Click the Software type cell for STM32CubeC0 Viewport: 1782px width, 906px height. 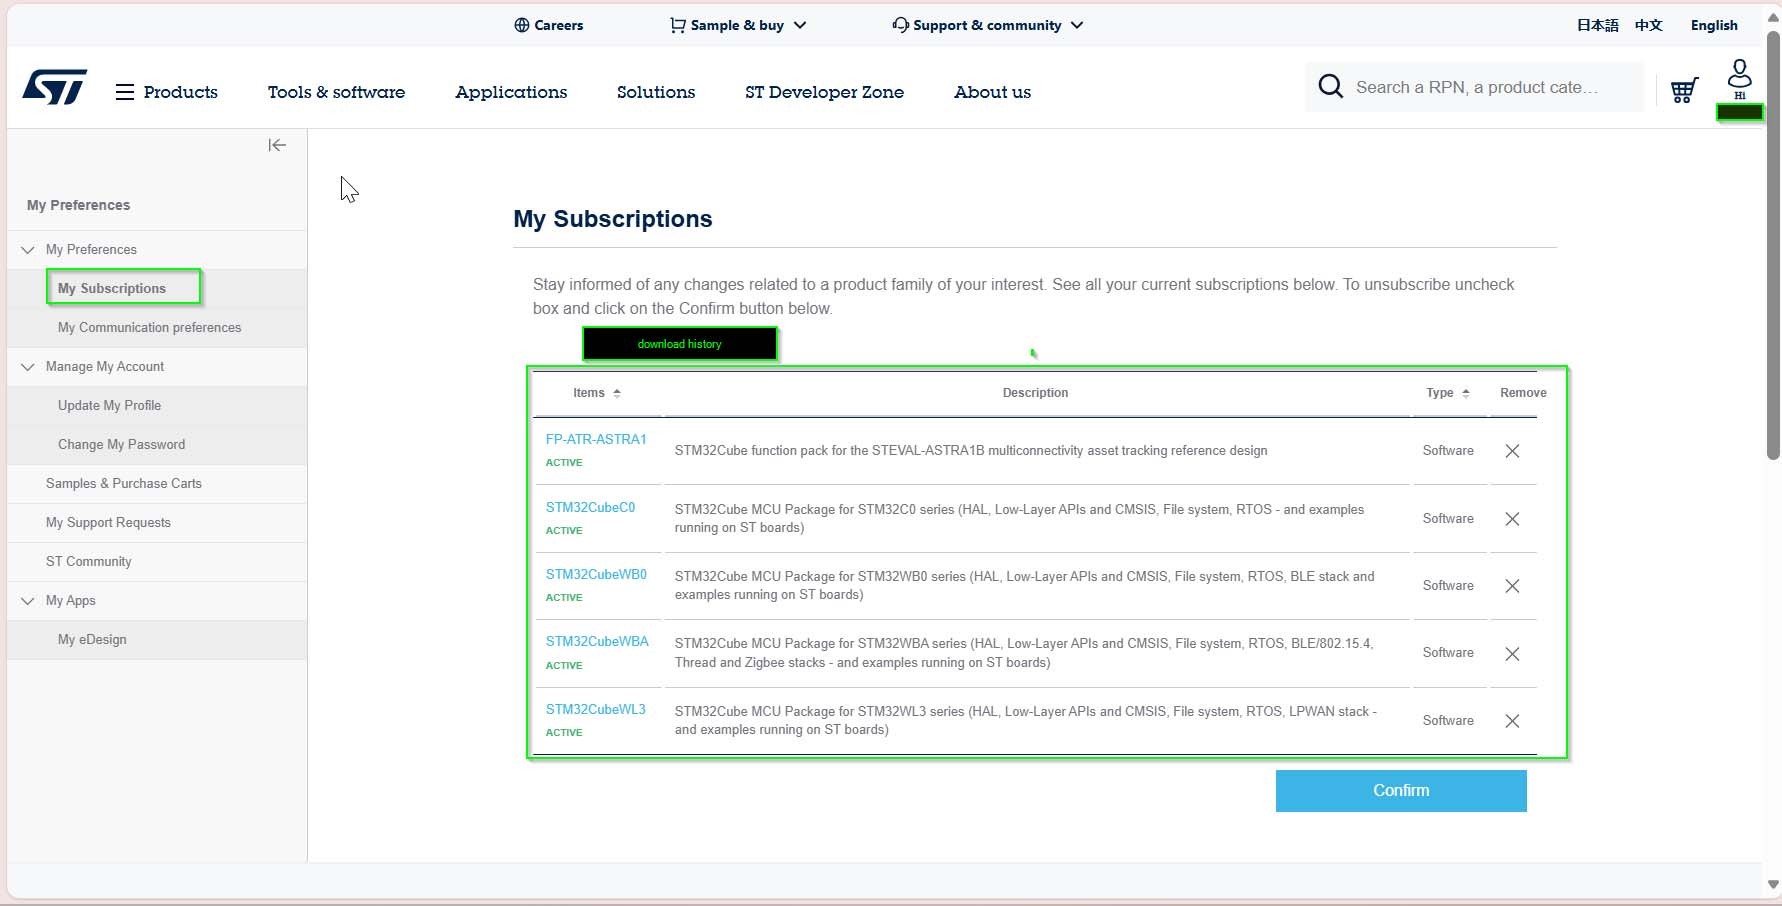(1448, 518)
